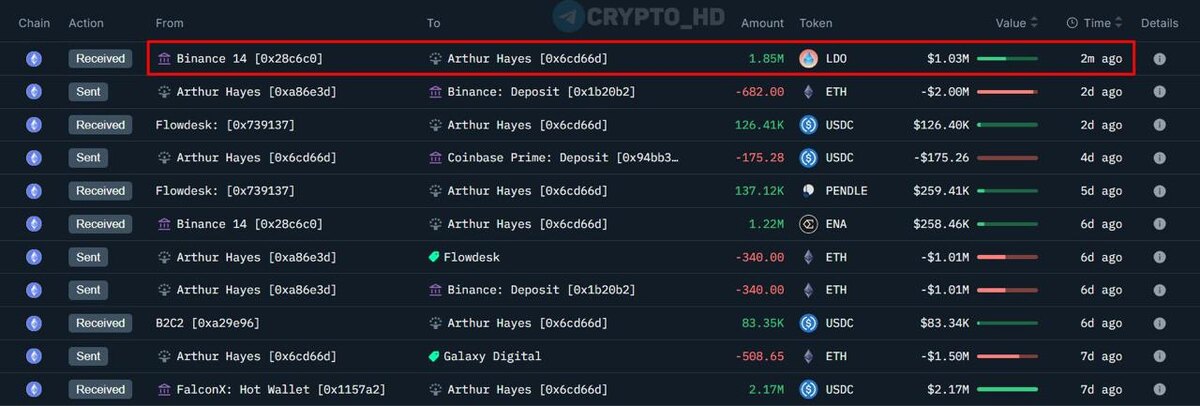Screen dimensions: 1200x406
Task: Click Ethereum chain icon in the LDO row
Action: [34, 59]
